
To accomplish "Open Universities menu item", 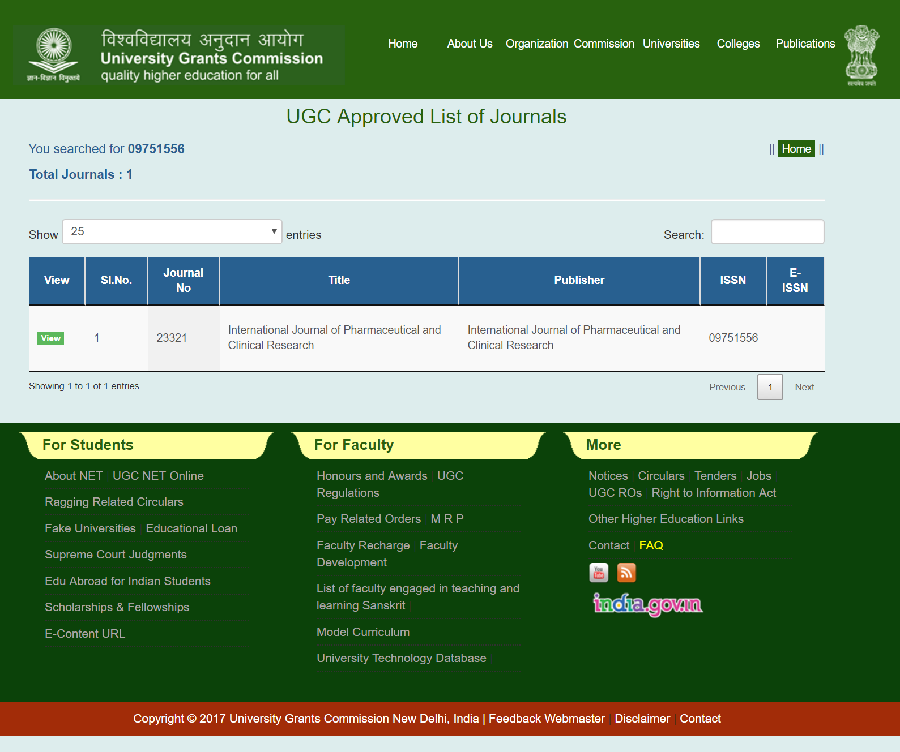I will point(671,44).
